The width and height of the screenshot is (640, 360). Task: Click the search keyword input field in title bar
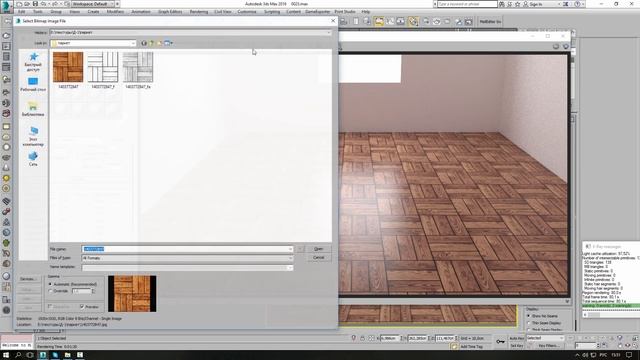point(467,4)
